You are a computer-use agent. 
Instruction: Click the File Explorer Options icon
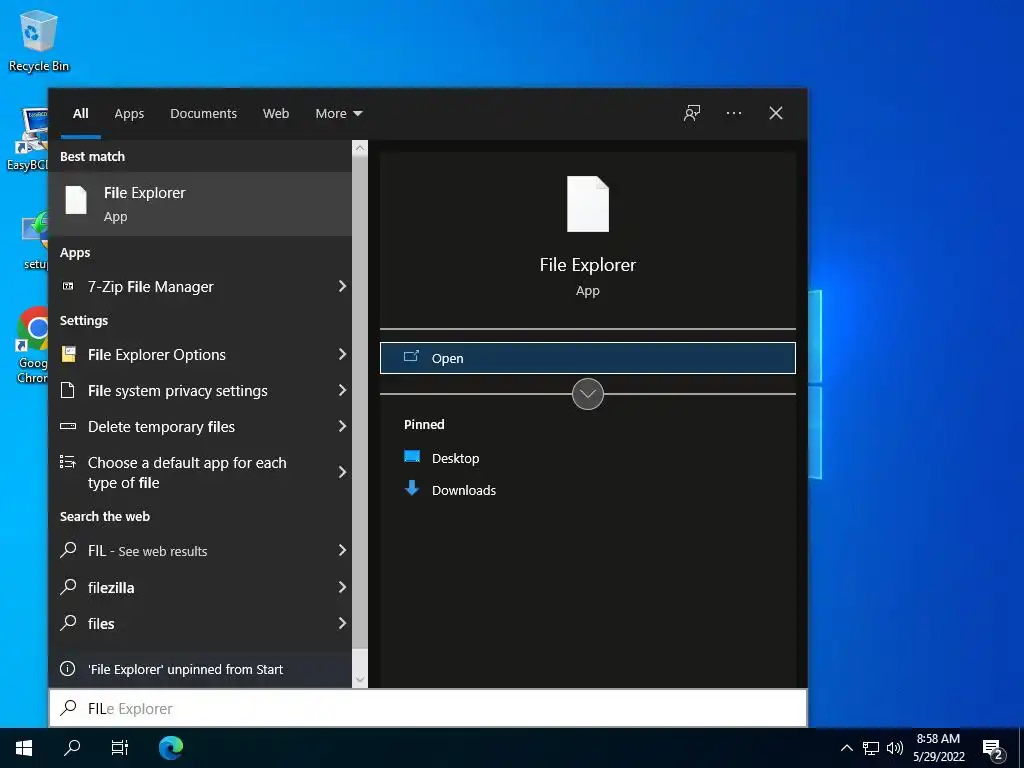pos(68,354)
